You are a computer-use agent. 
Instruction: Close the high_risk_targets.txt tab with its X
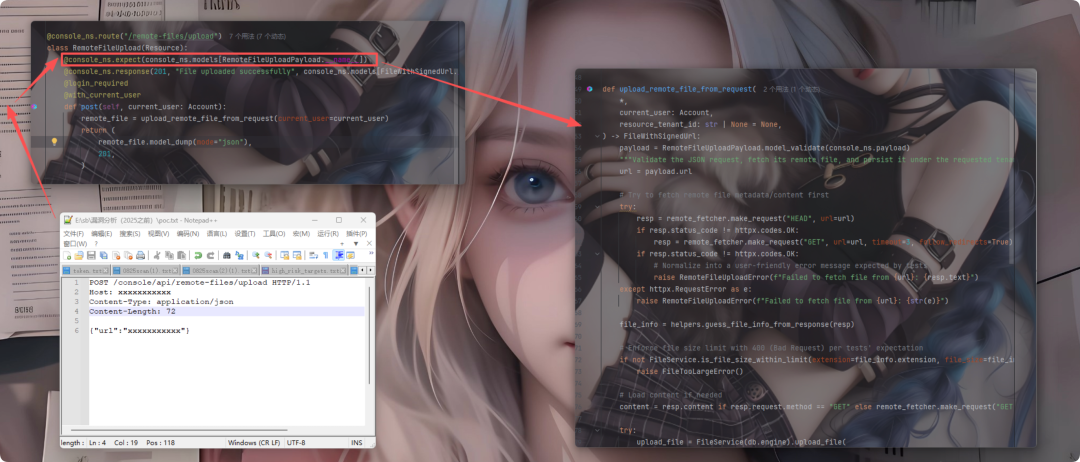point(343,270)
